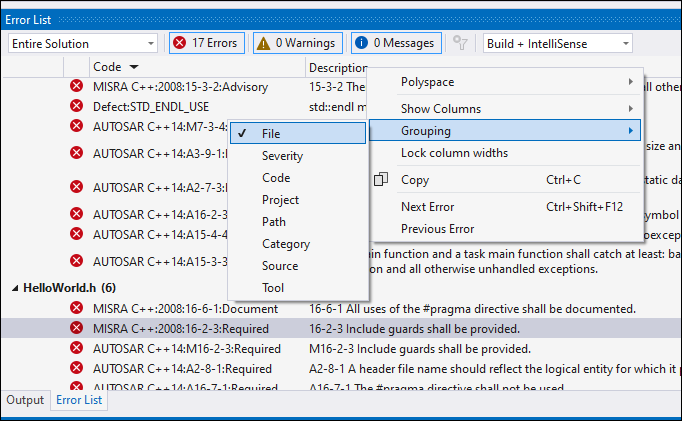
Task: Switch to the Output tab
Action: click(x=25, y=400)
